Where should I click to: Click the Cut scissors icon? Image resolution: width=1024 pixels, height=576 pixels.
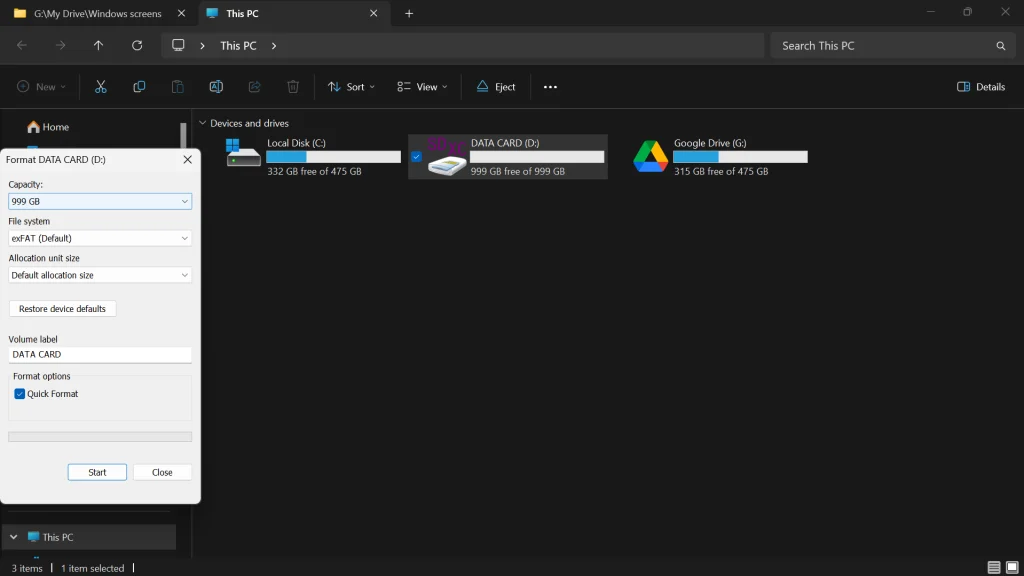[101, 87]
